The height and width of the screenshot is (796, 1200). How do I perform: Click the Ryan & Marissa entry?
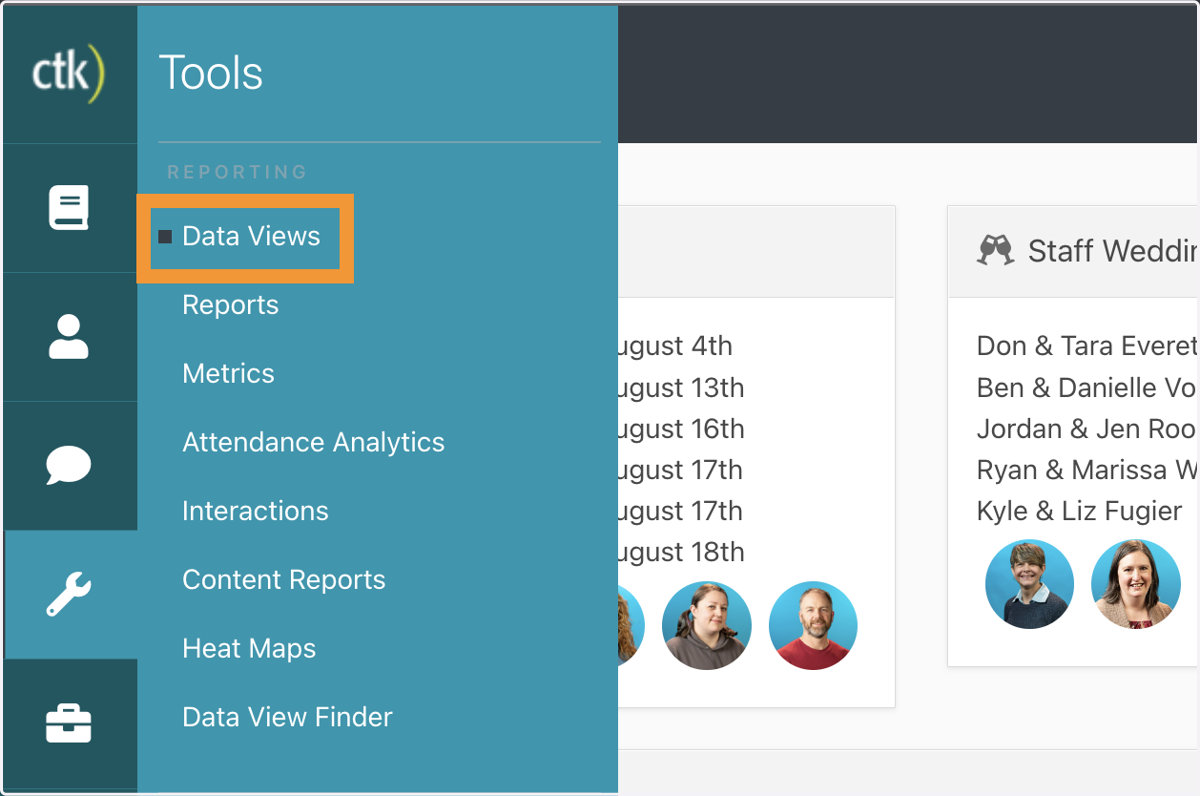(1087, 470)
